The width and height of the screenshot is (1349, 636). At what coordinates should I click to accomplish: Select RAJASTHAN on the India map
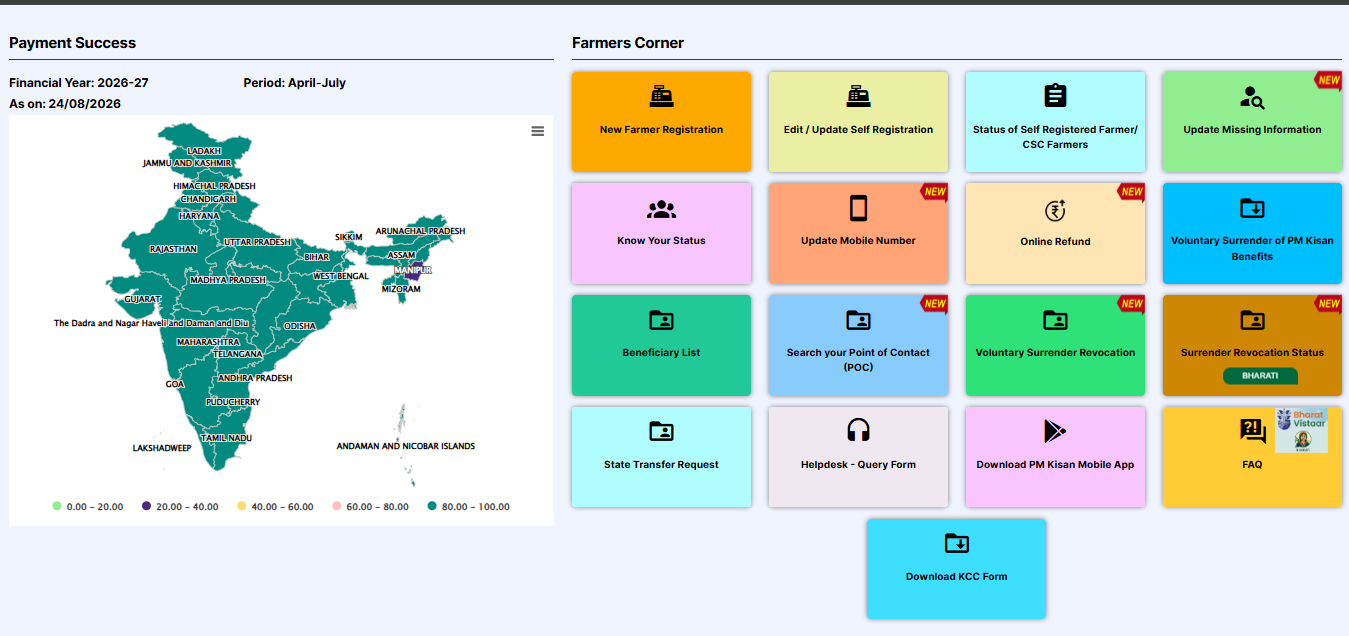coord(173,249)
